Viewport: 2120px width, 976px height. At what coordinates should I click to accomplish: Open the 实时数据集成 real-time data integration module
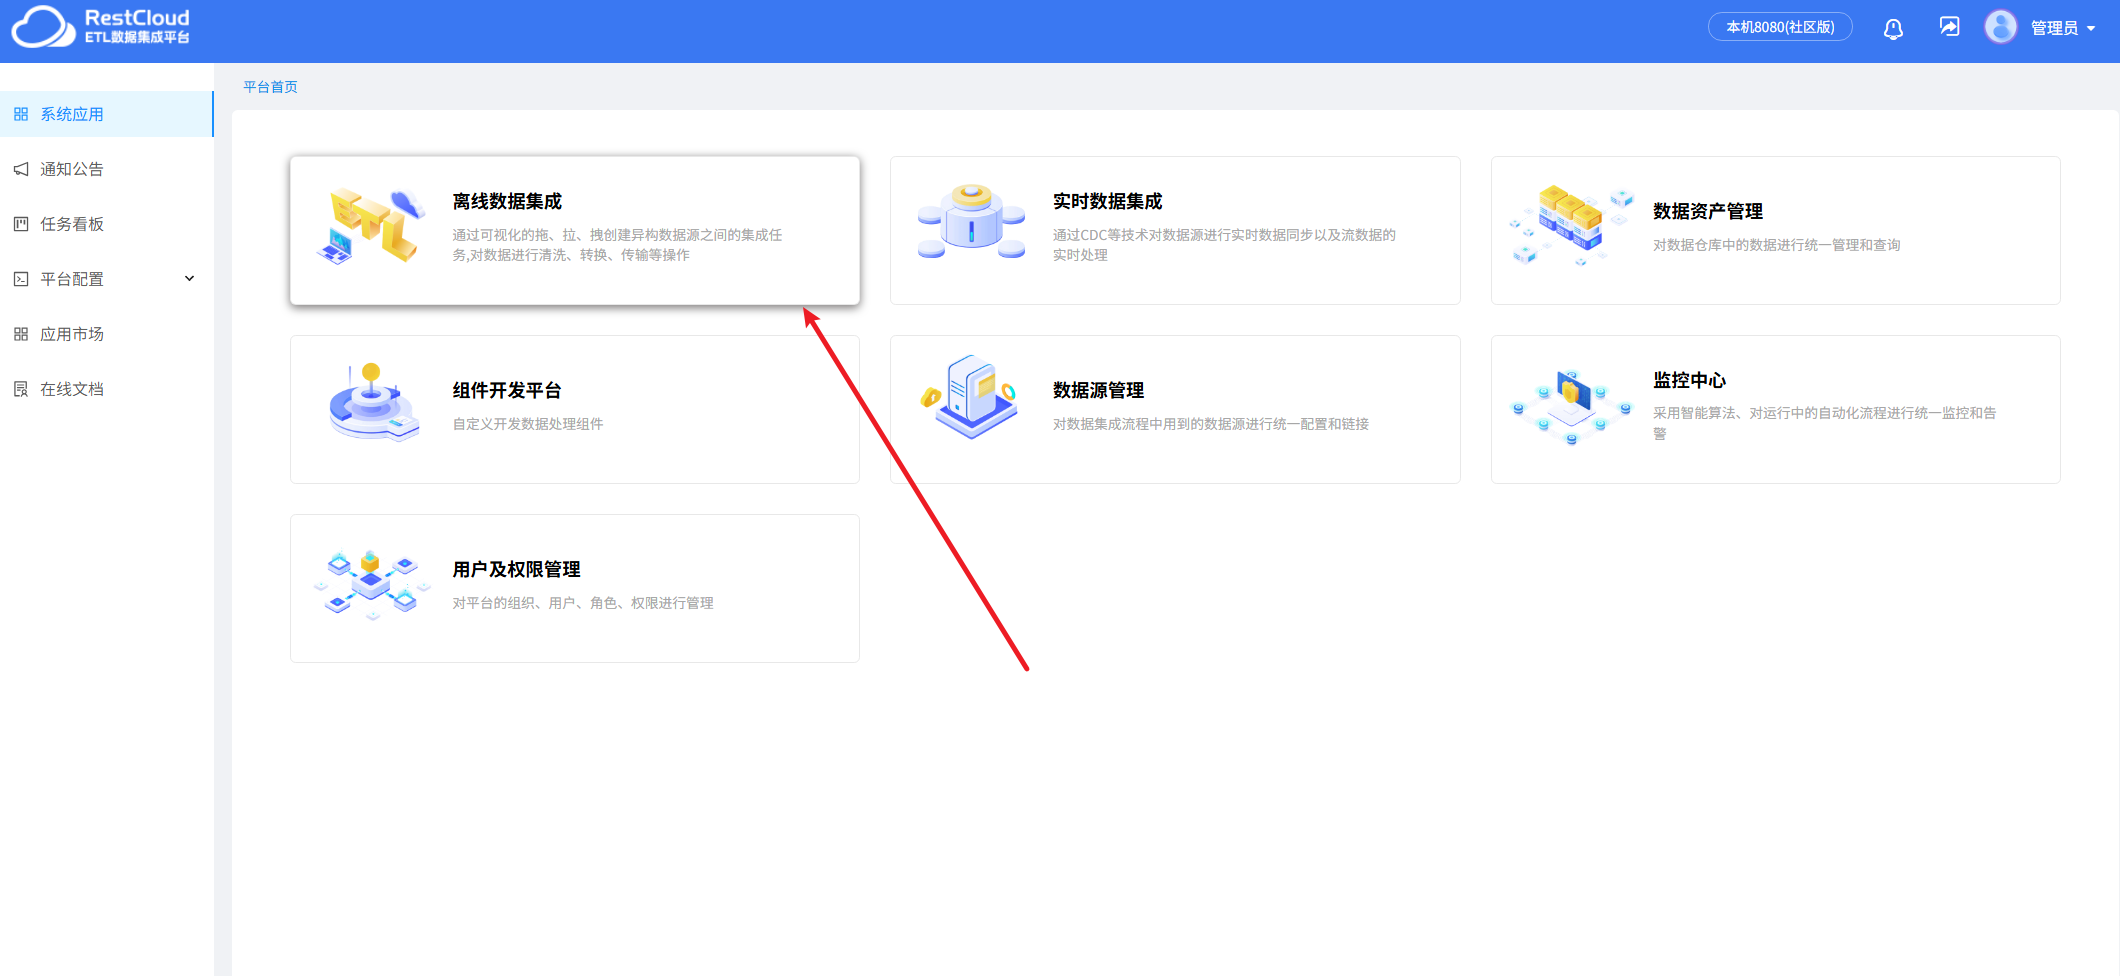tap(1174, 230)
